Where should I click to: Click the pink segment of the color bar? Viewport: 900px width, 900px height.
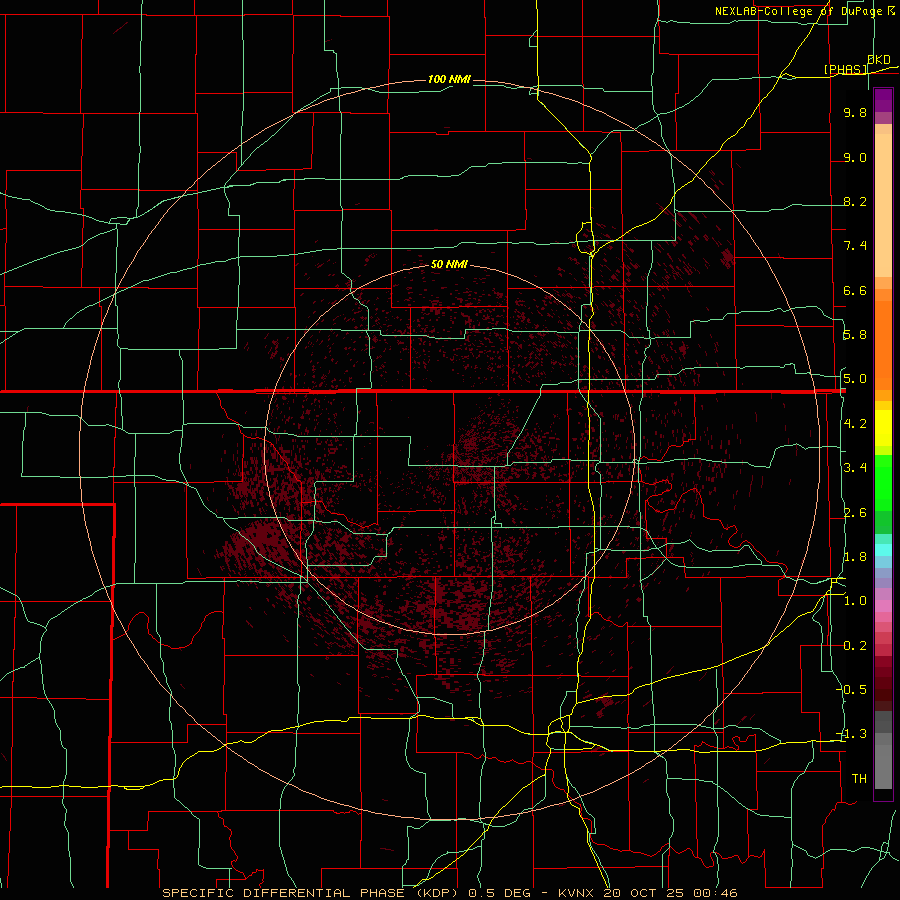click(x=883, y=606)
